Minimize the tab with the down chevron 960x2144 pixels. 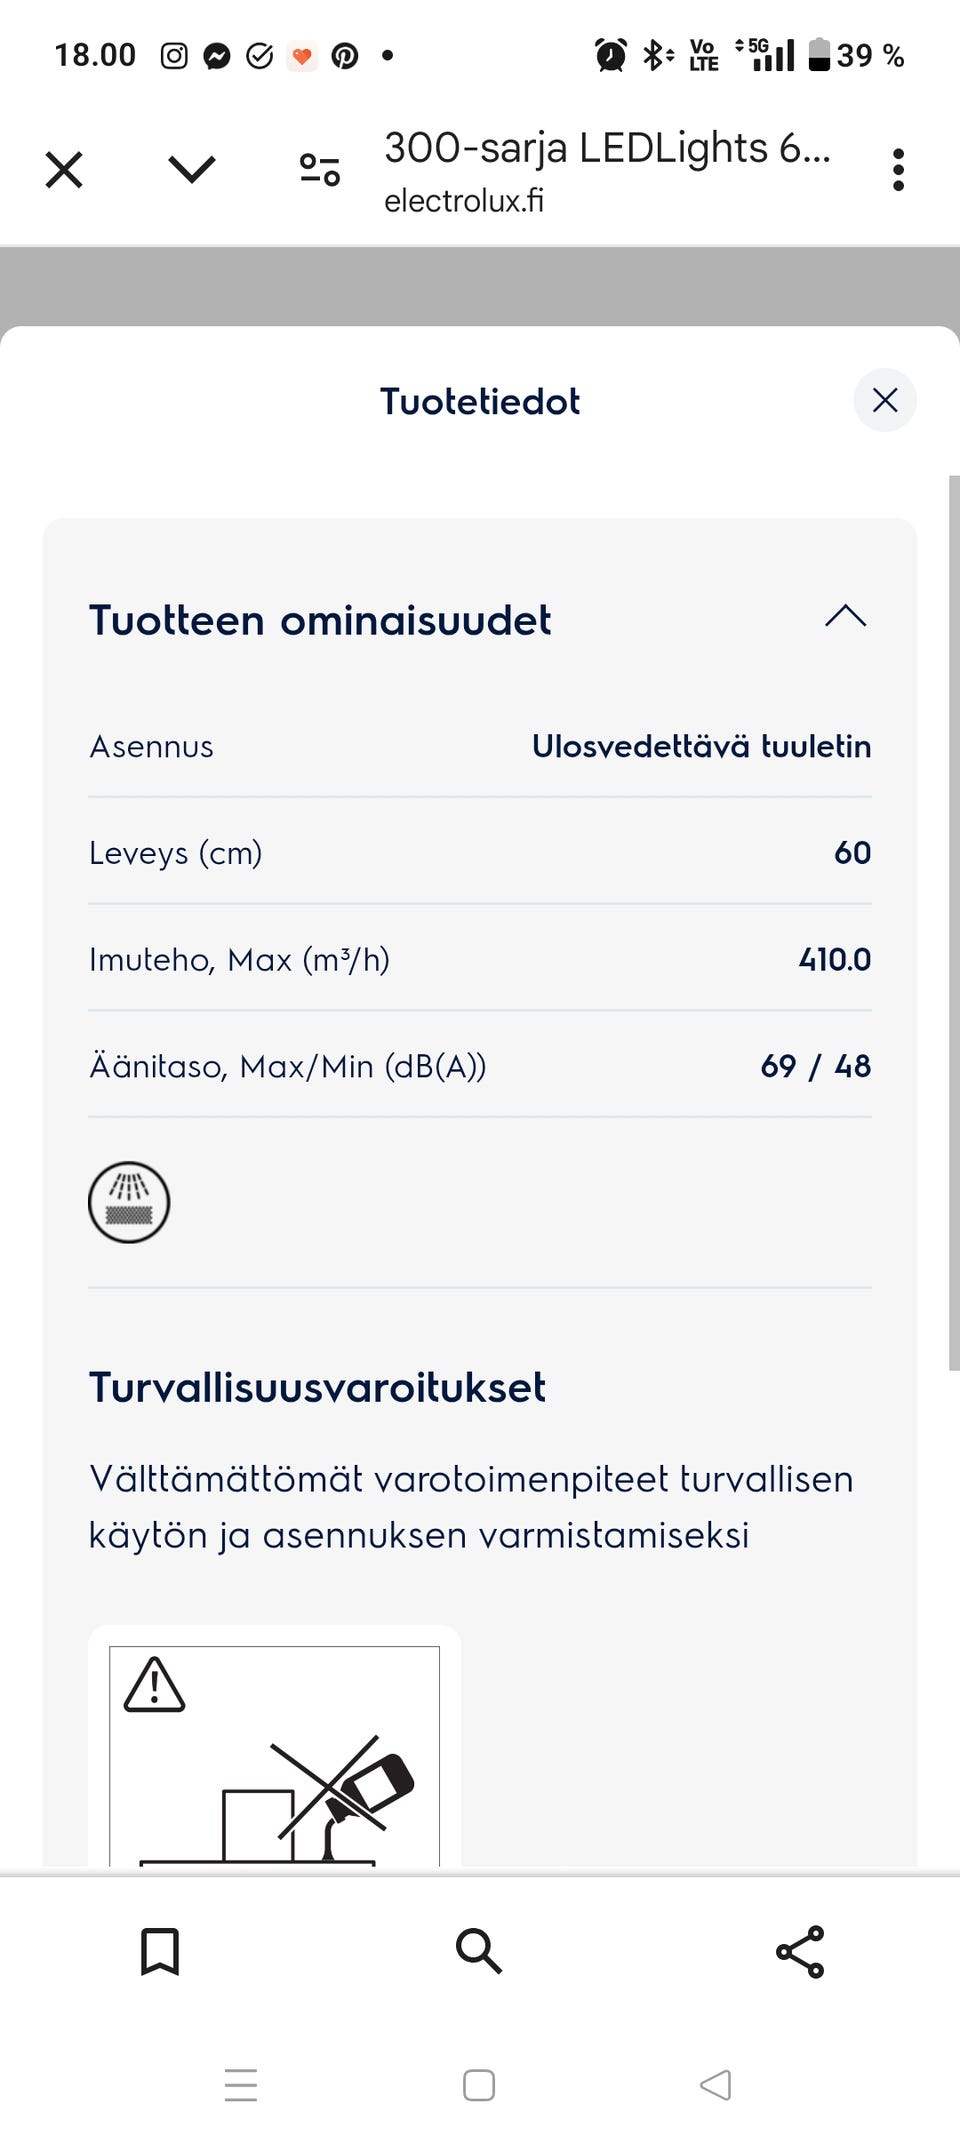tap(192, 170)
